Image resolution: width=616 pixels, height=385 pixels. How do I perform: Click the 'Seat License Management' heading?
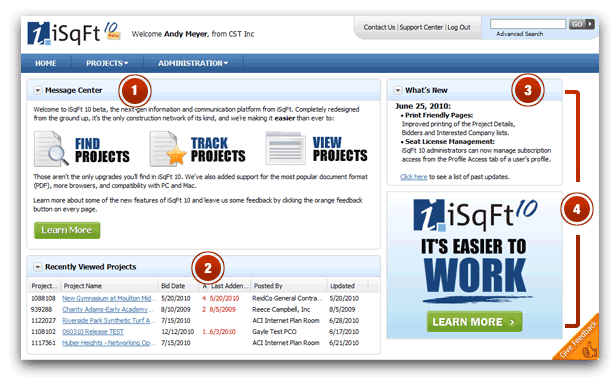450,141
